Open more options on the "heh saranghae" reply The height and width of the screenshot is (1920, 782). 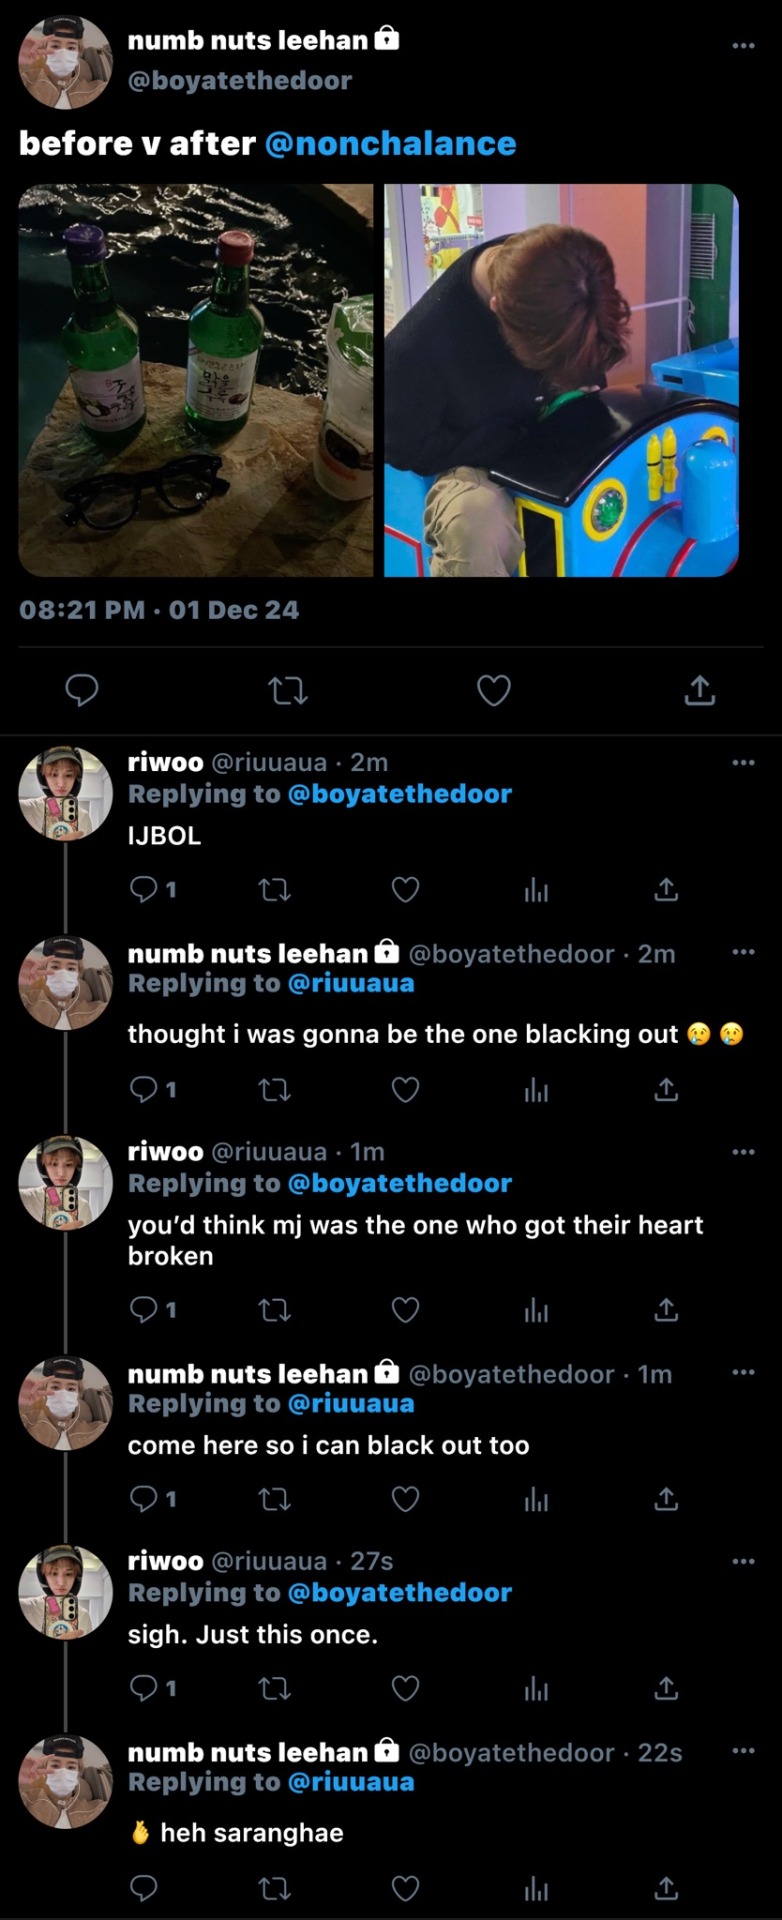[743, 1751]
